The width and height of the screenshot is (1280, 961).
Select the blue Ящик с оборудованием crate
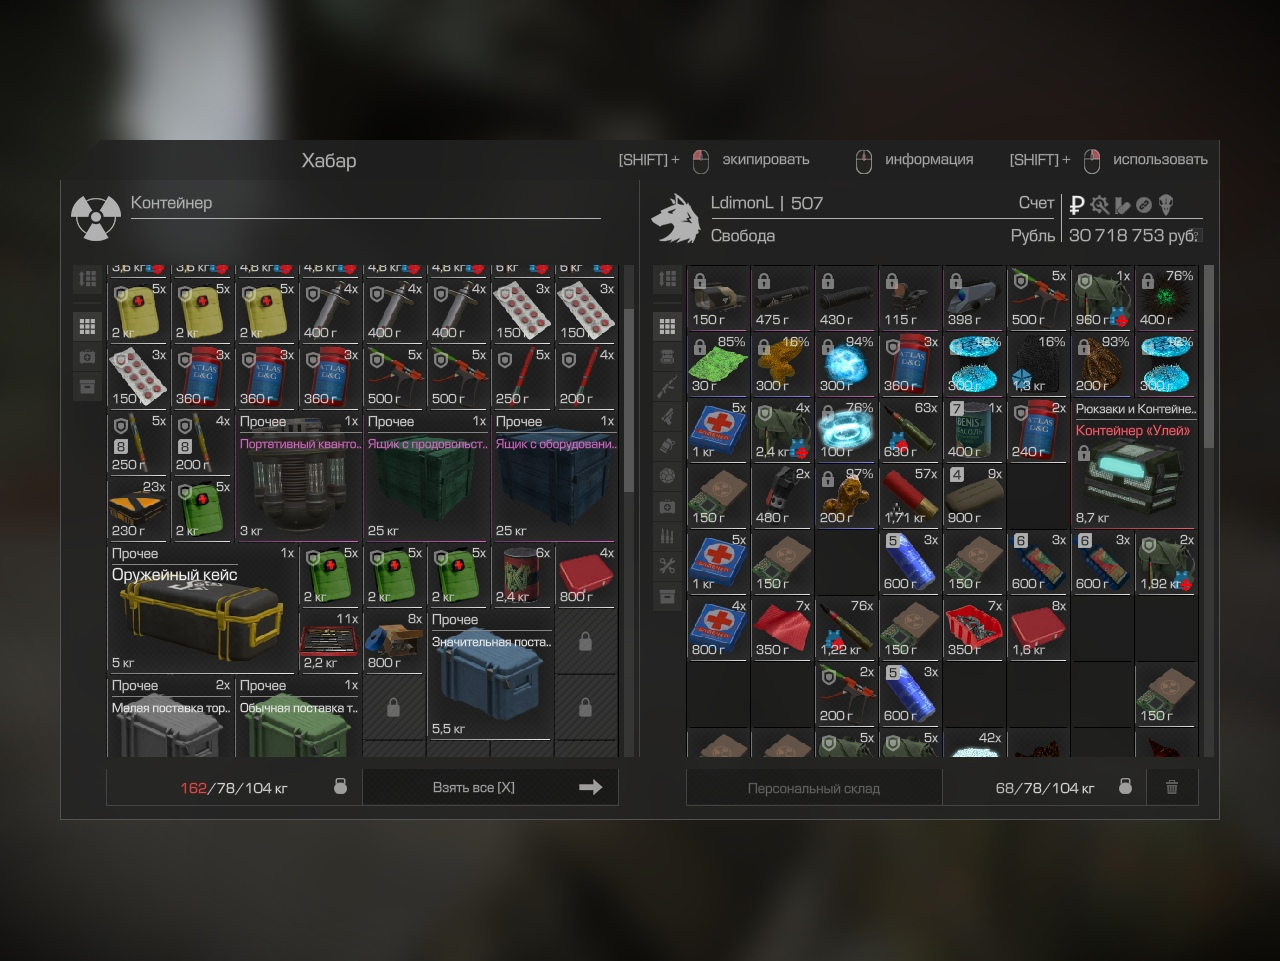pyautogui.click(x=554, y=476)
